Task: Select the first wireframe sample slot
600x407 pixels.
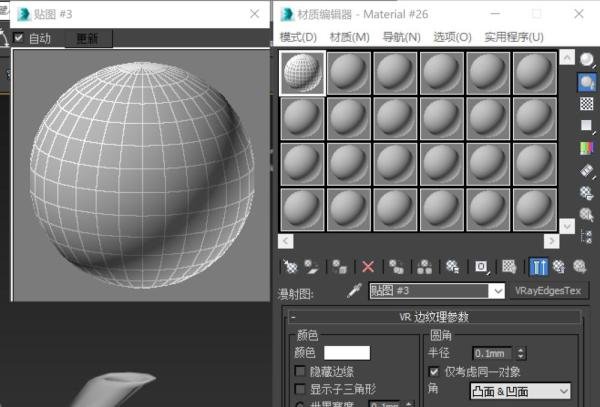Action: pos(302,73)
